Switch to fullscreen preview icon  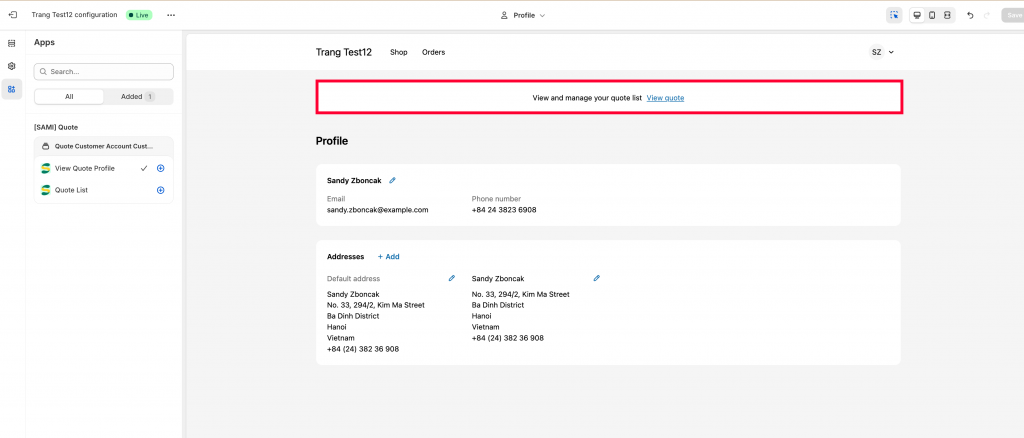pos(947,15)
